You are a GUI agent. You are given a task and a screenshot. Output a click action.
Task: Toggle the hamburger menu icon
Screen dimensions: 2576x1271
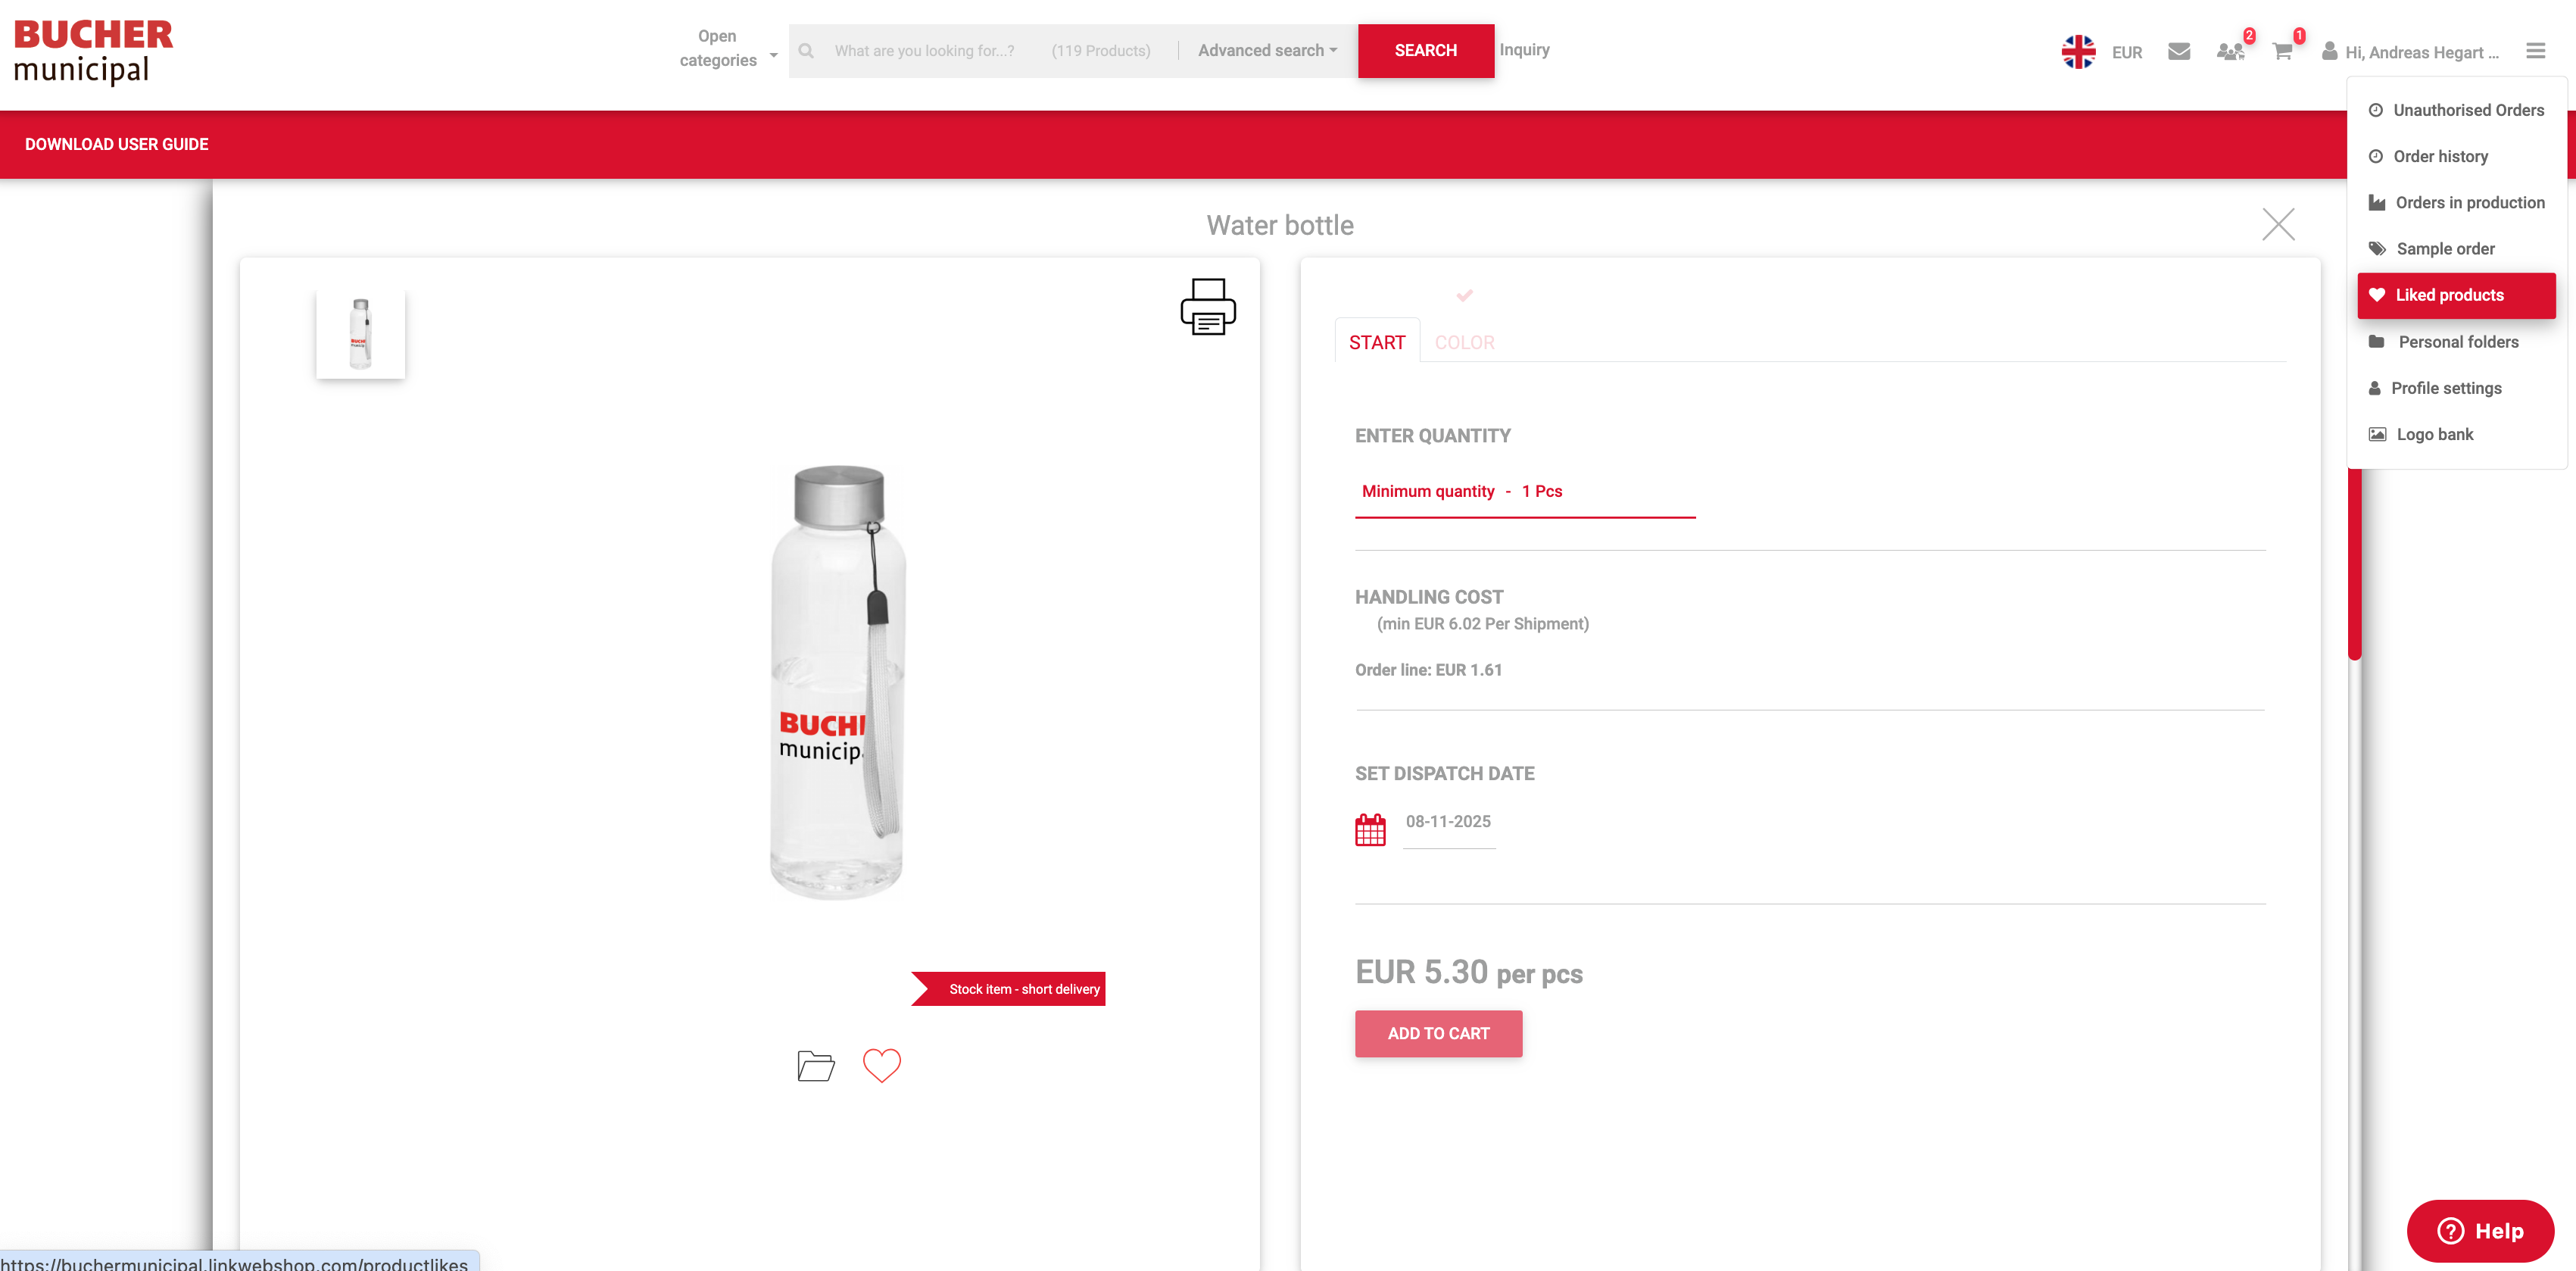pyautogui.click(x=2535, y=51)
